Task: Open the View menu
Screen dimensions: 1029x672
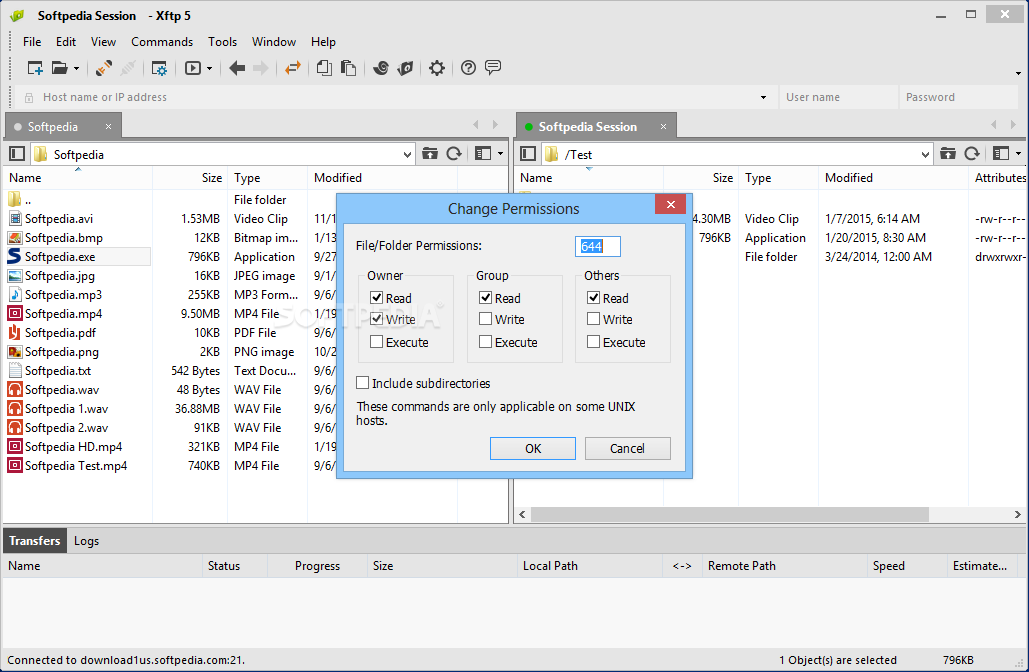Action: click(x=103, y=41)
